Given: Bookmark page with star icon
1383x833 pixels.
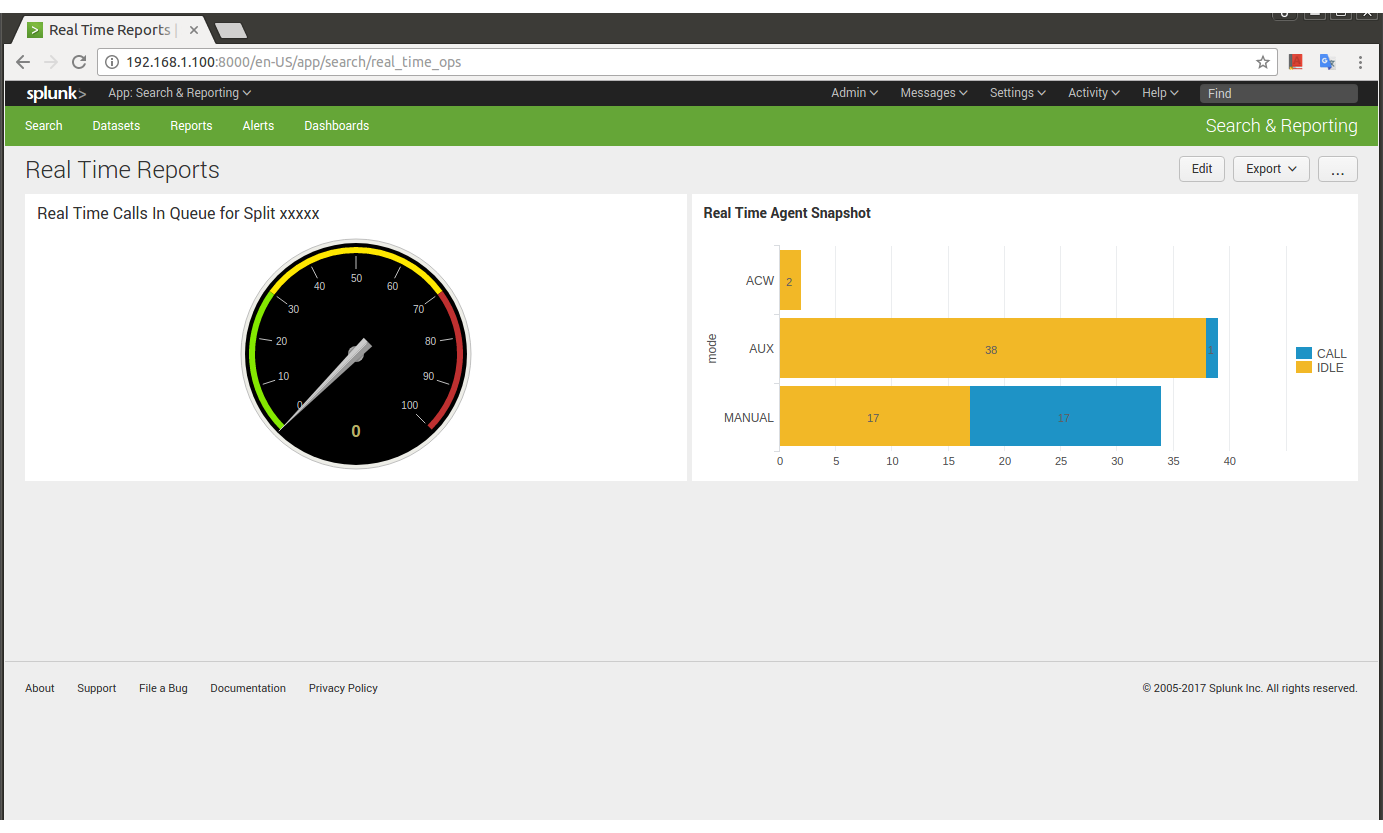Looking at the screenshot, I should (x=1263, y=62).
